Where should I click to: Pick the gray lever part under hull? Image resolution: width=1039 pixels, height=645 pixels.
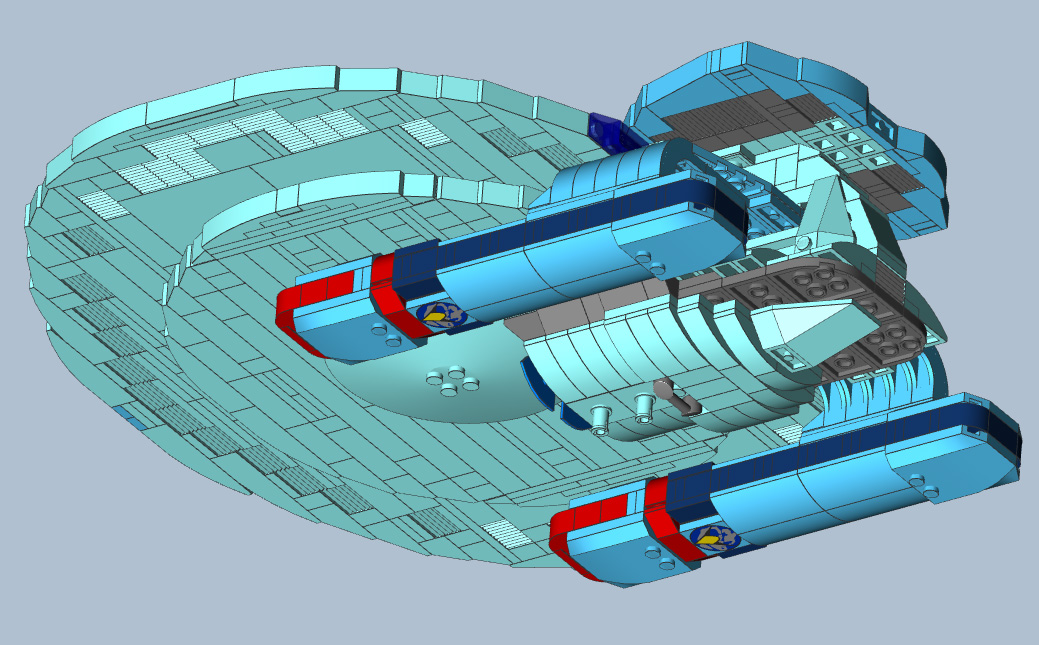[677, 396]
